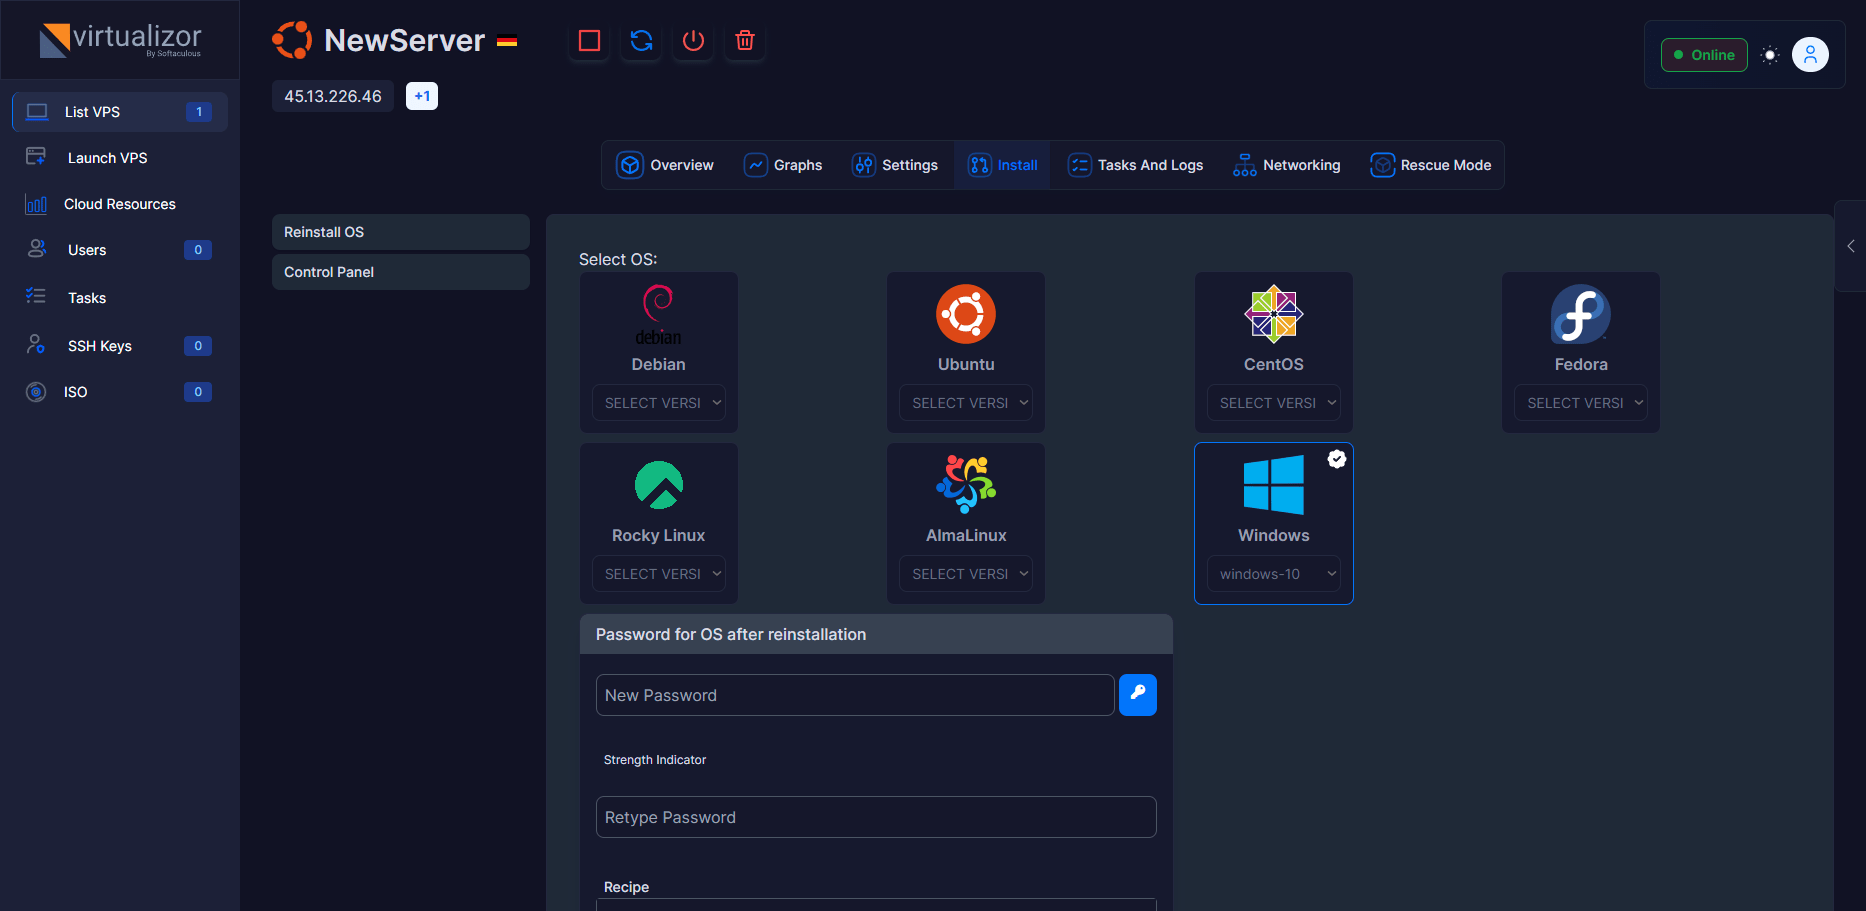This screenshot has height=911, width=1866.
Task: Click the ISO disc icon
Action: (x=36, y=392)
